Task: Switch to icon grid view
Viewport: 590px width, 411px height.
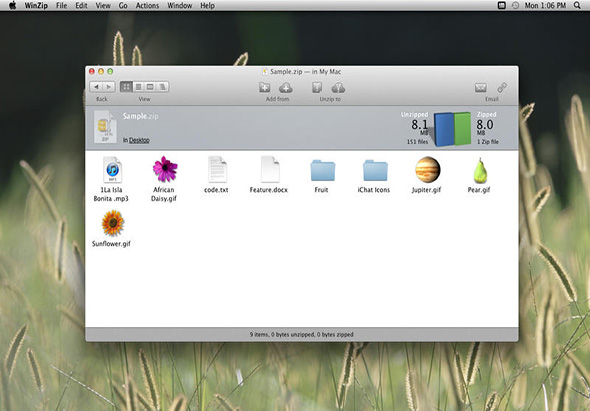Action: pos(126,87)
